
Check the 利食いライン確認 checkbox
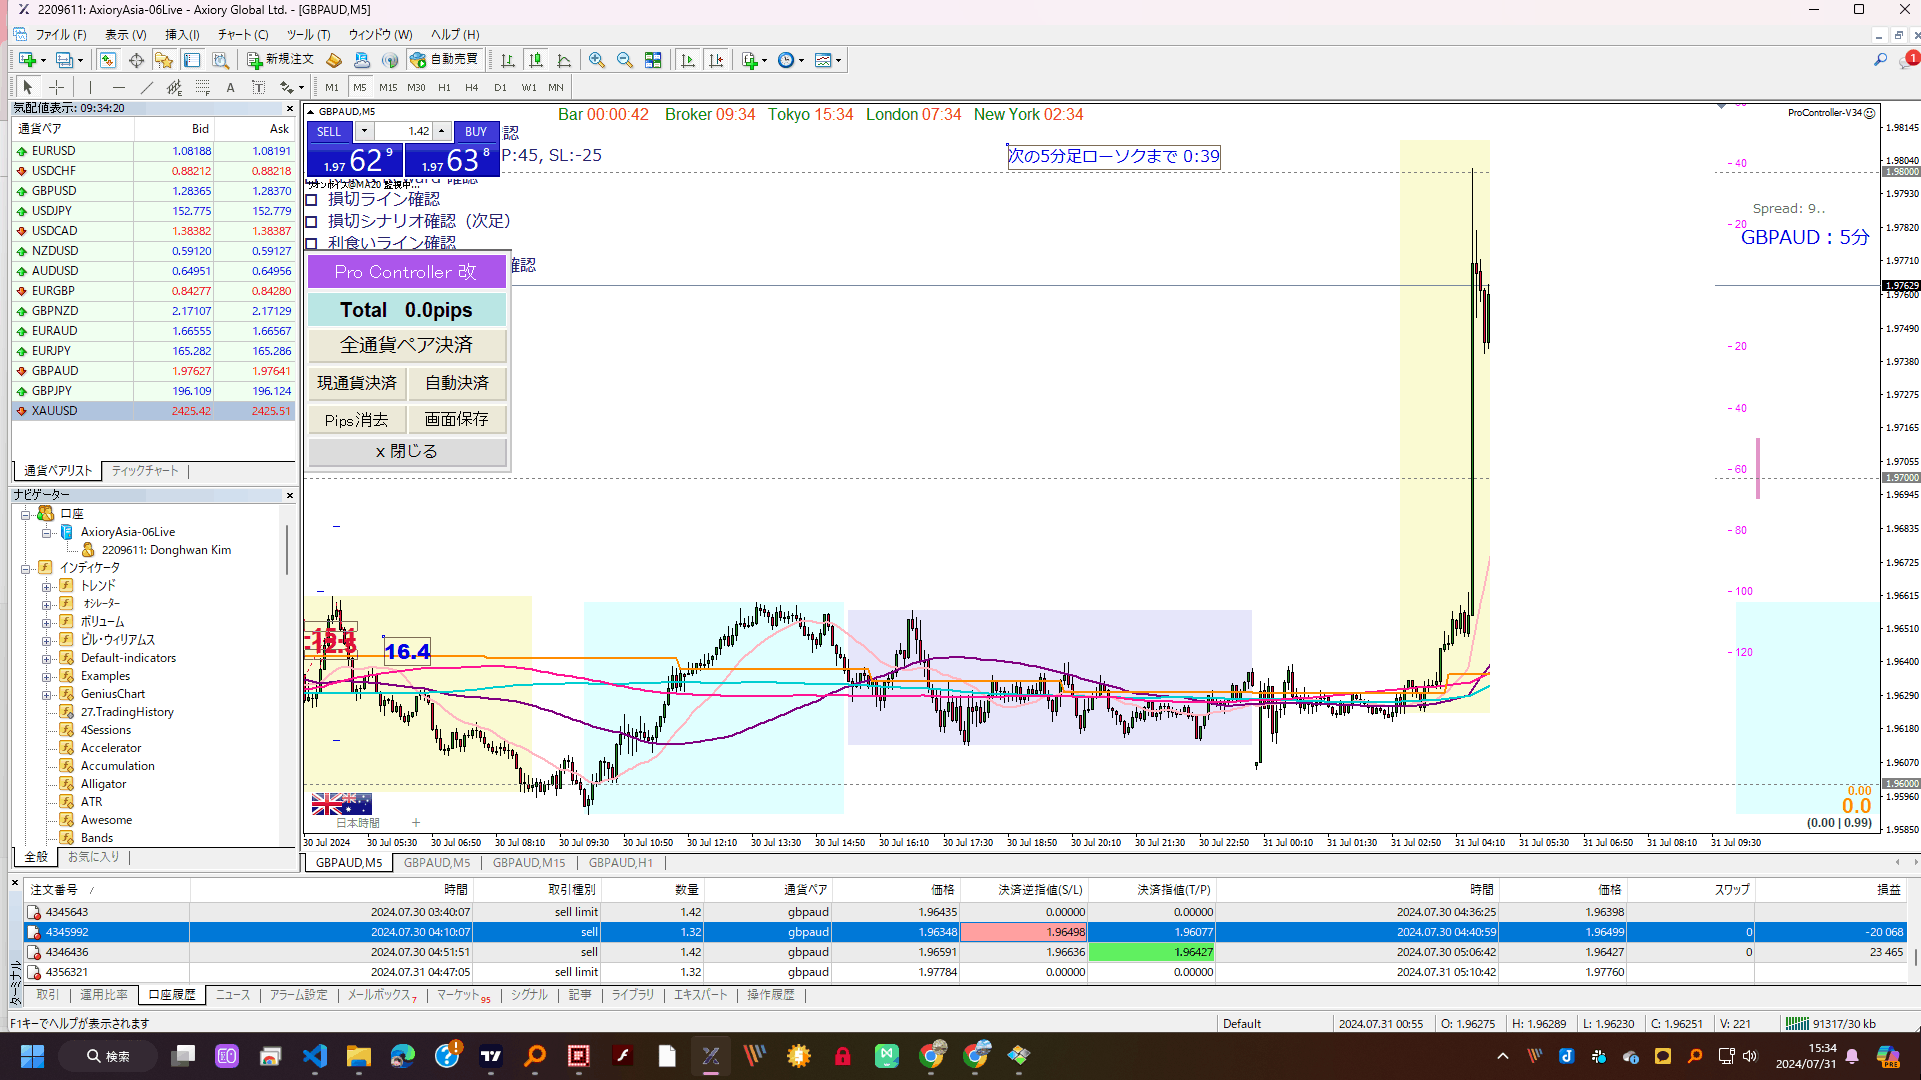pyautogui.click(x=311, y=243)
